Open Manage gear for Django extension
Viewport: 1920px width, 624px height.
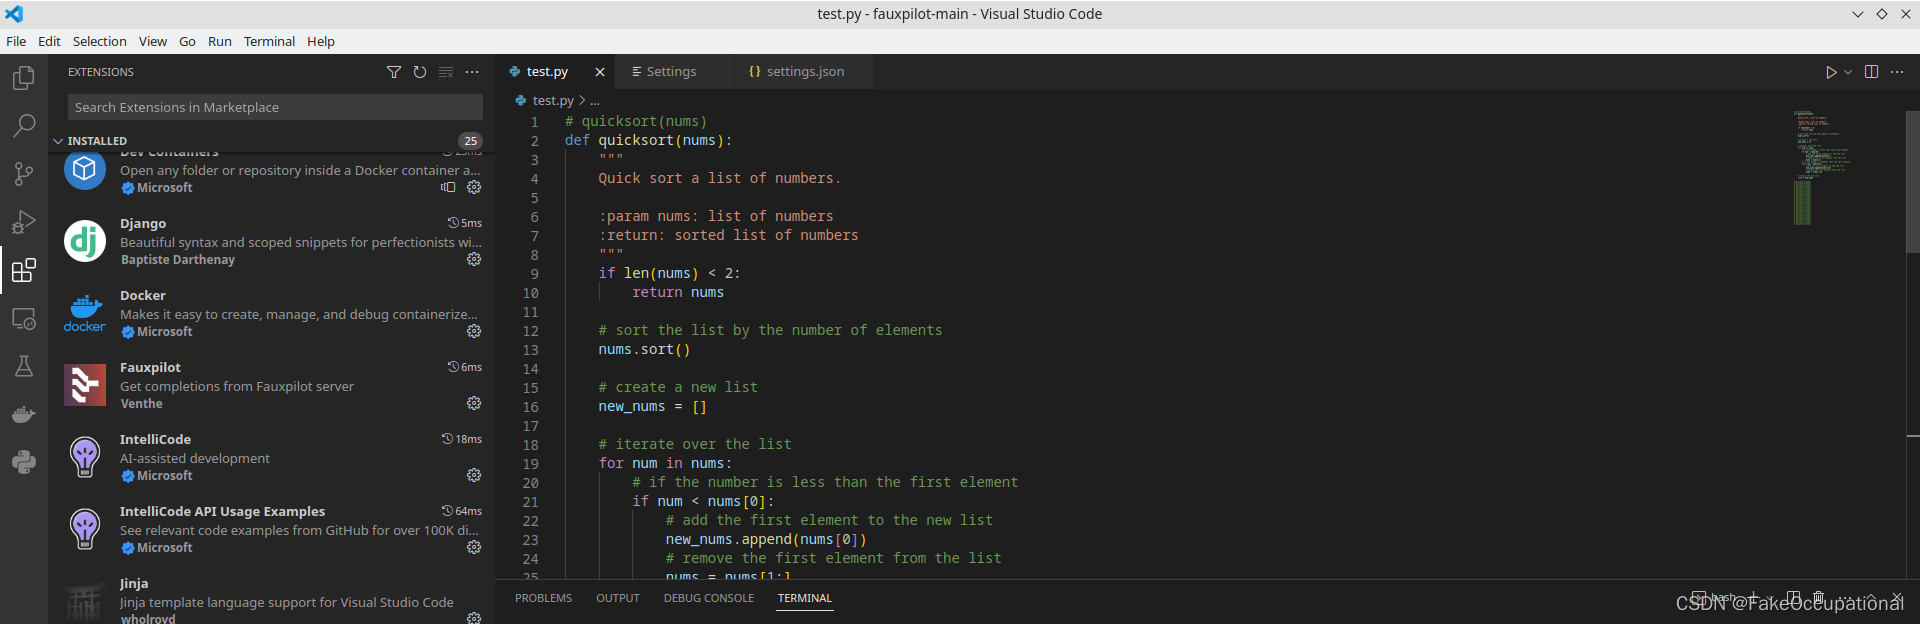(474, 259)
